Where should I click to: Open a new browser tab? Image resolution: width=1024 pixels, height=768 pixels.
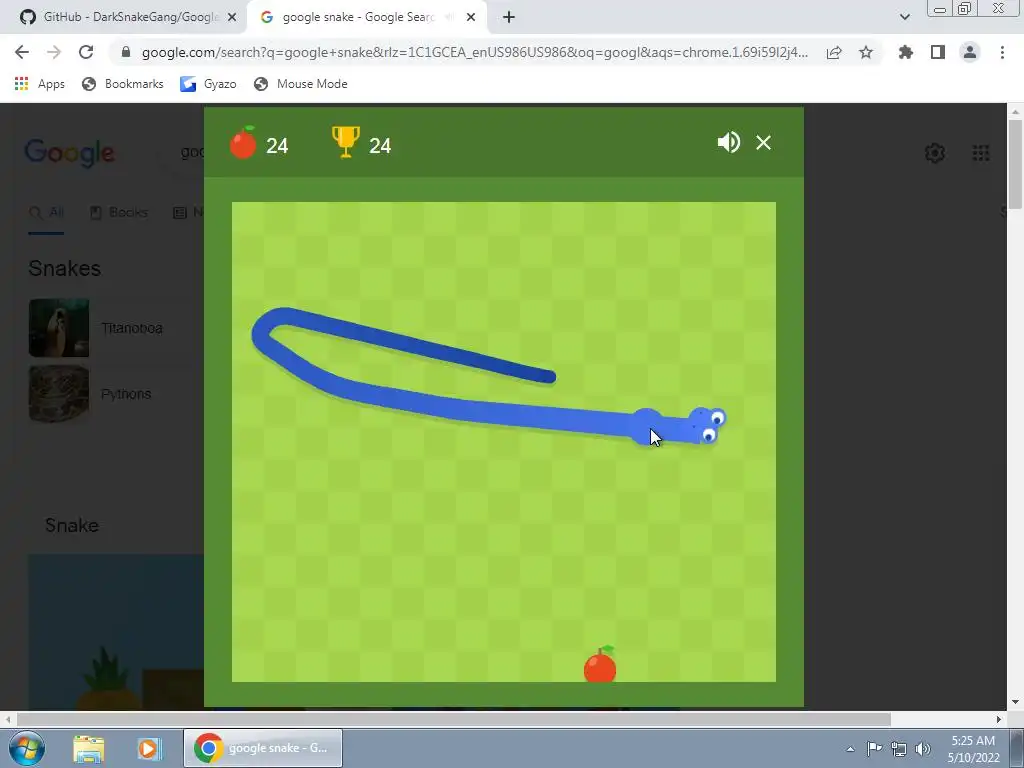509,18
